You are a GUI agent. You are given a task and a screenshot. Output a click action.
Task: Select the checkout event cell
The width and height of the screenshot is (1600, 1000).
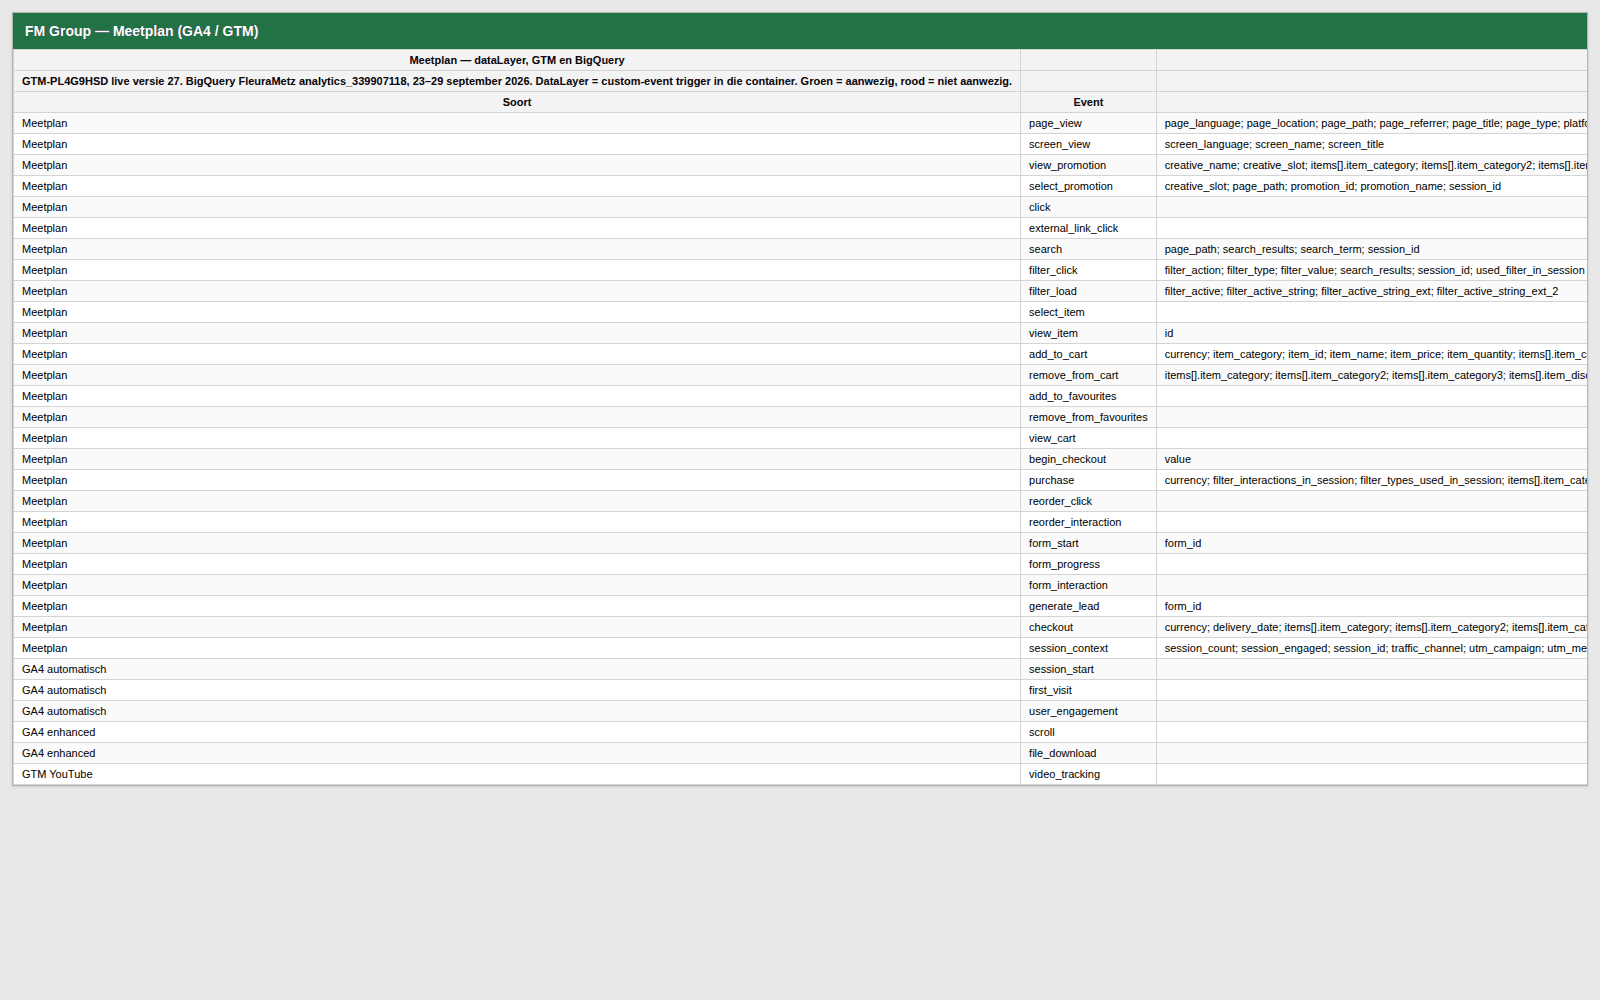click(x=1088, y=627)
